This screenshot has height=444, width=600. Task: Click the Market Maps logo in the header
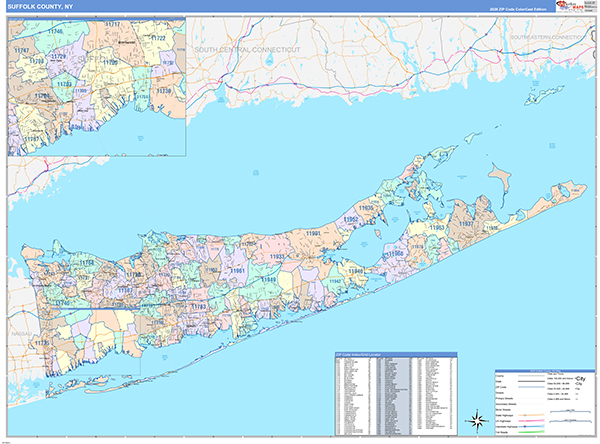pos(569,6)
